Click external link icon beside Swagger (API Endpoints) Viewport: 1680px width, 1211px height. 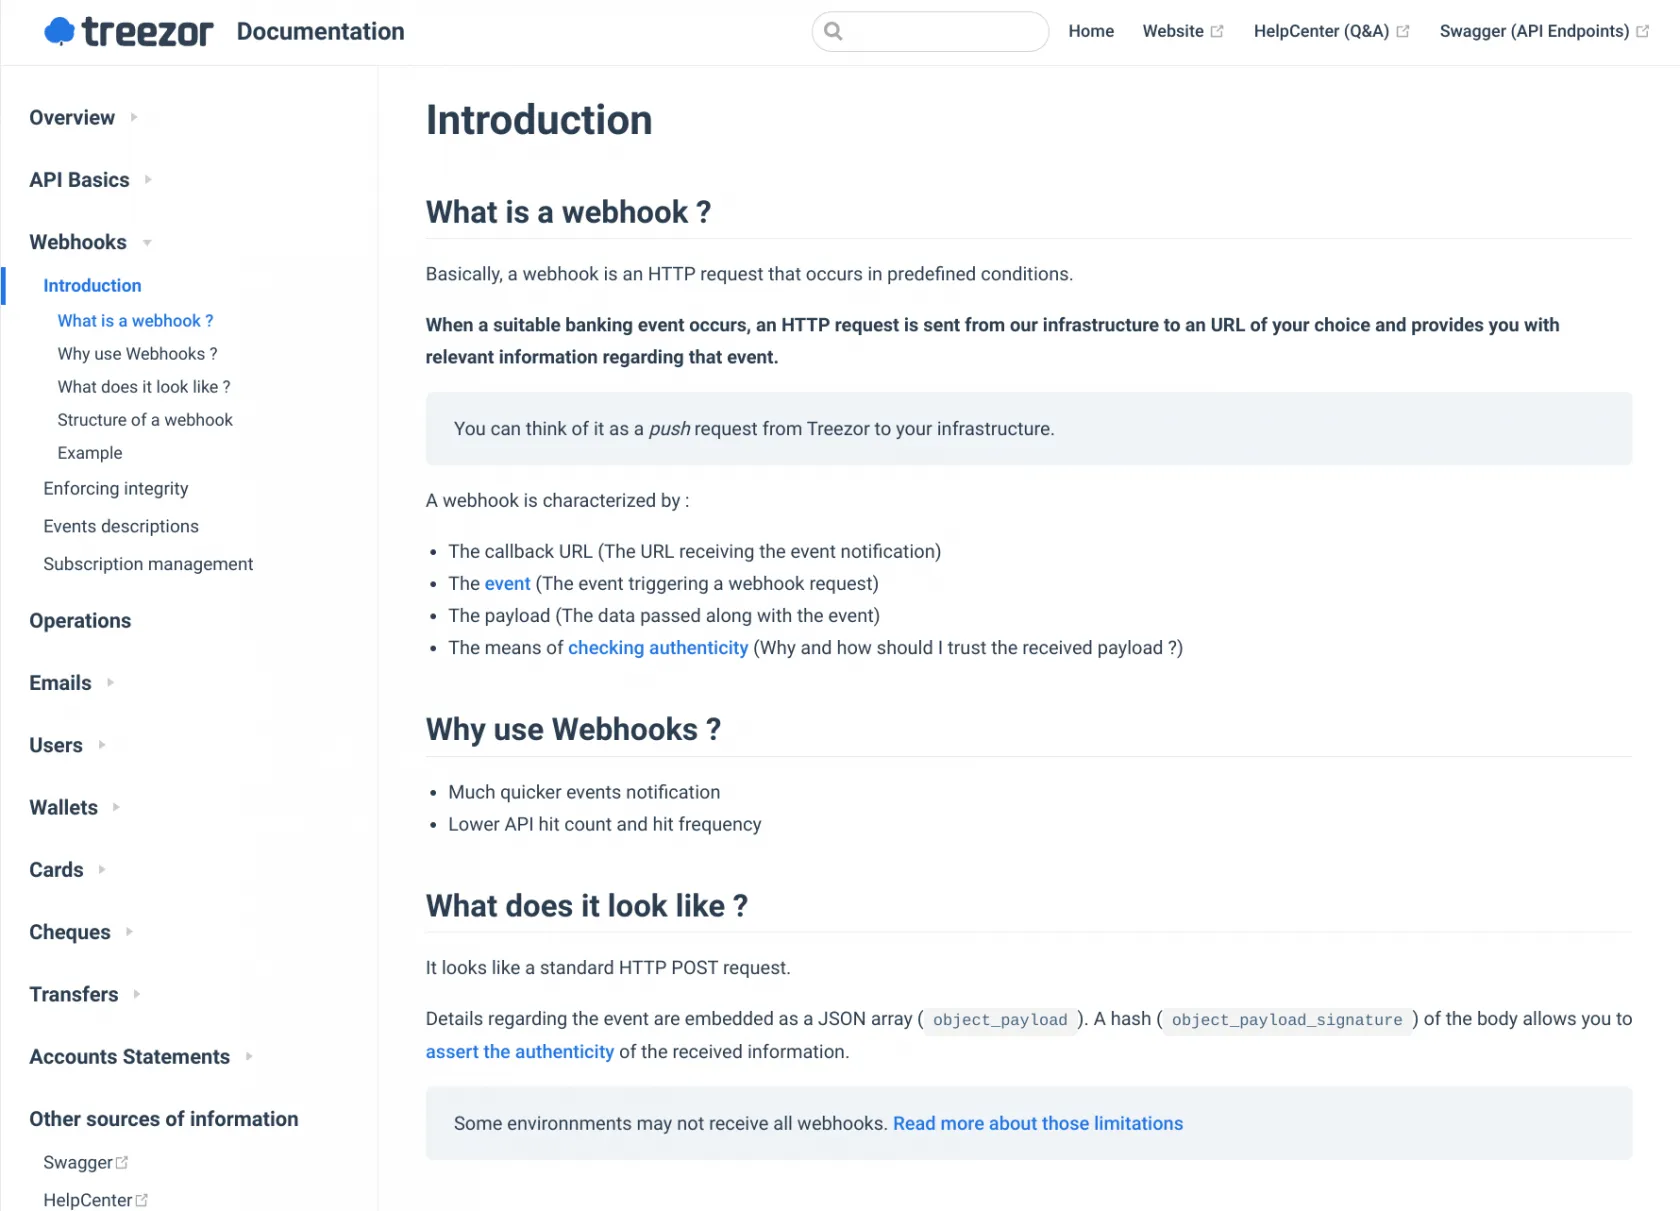click(1642, 32)
